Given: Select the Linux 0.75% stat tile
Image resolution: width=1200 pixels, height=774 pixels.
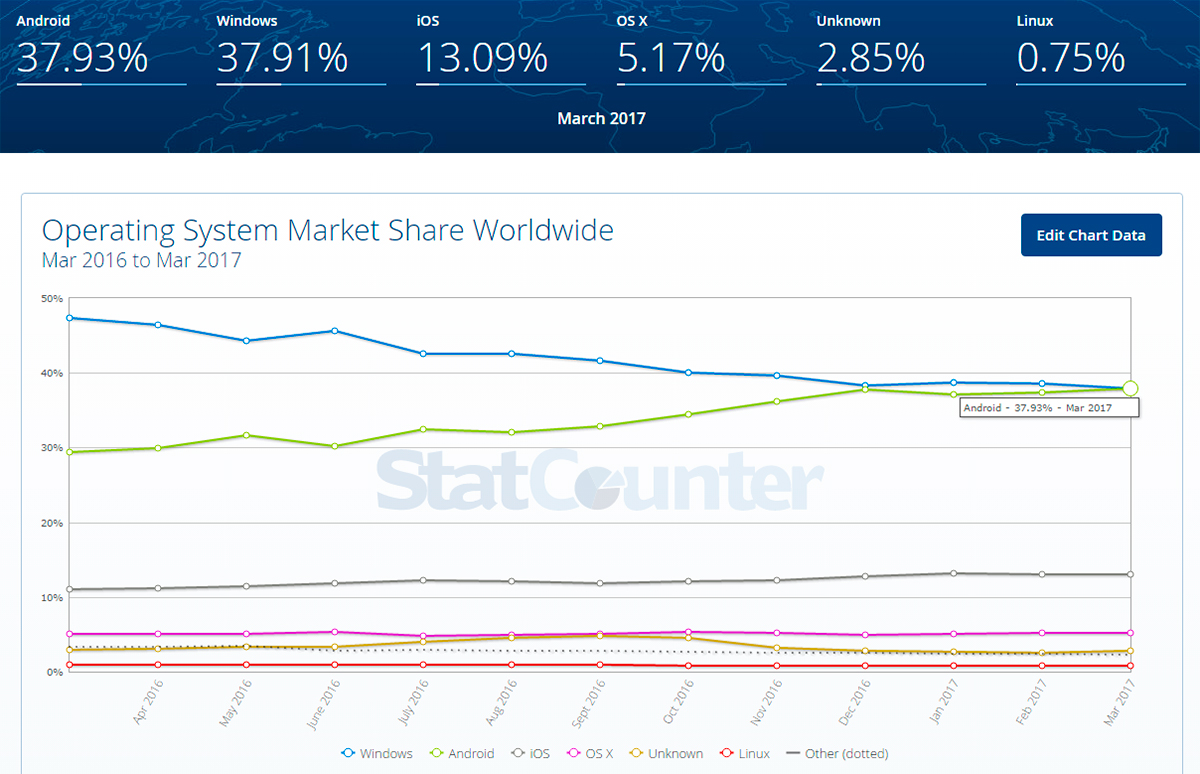Looking at the screenshot, I should (x=1100, y=50).
